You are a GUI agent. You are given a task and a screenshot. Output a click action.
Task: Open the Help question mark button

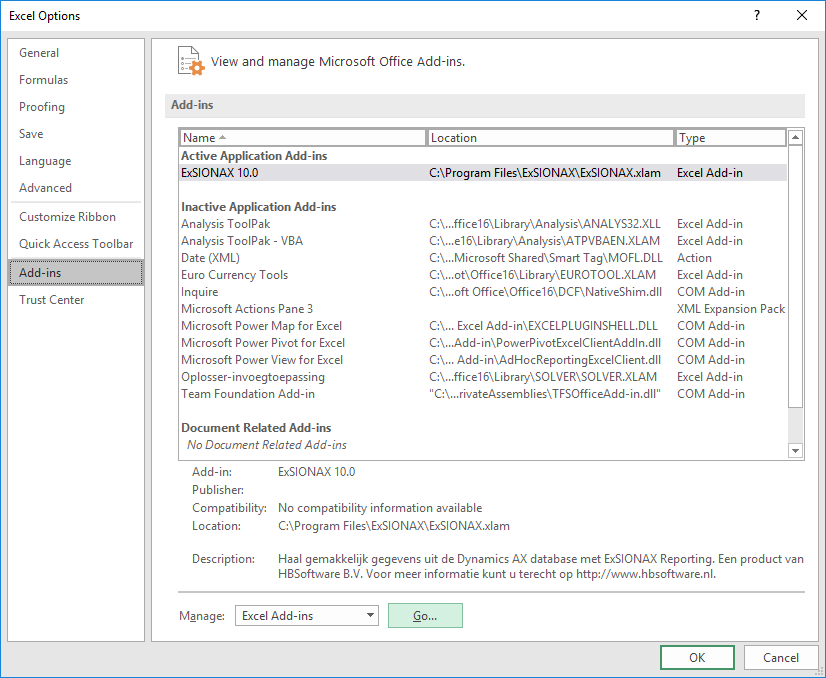tap(756, 15)
